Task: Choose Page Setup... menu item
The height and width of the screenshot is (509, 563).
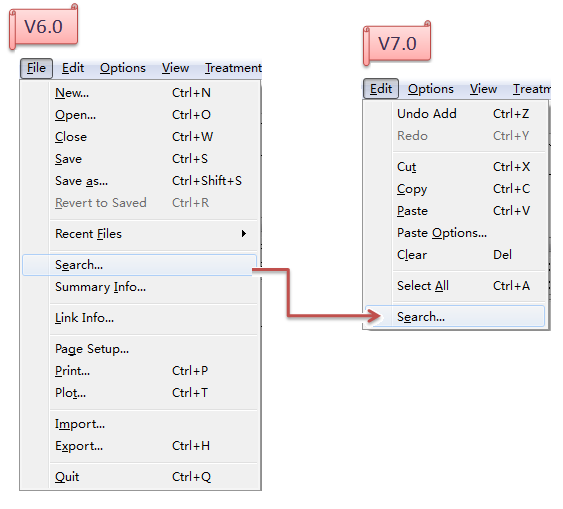Action: [x=140, y=349]
